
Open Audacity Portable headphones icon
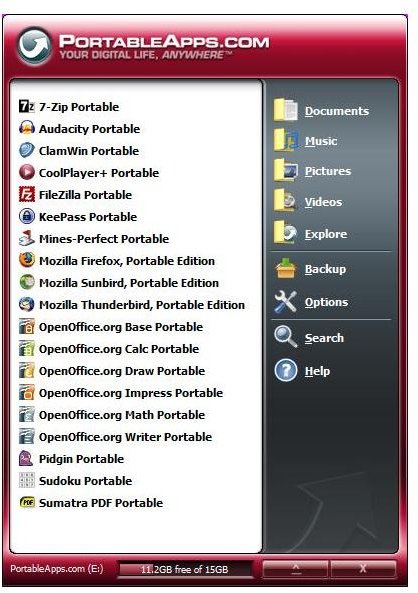(27, 129)
